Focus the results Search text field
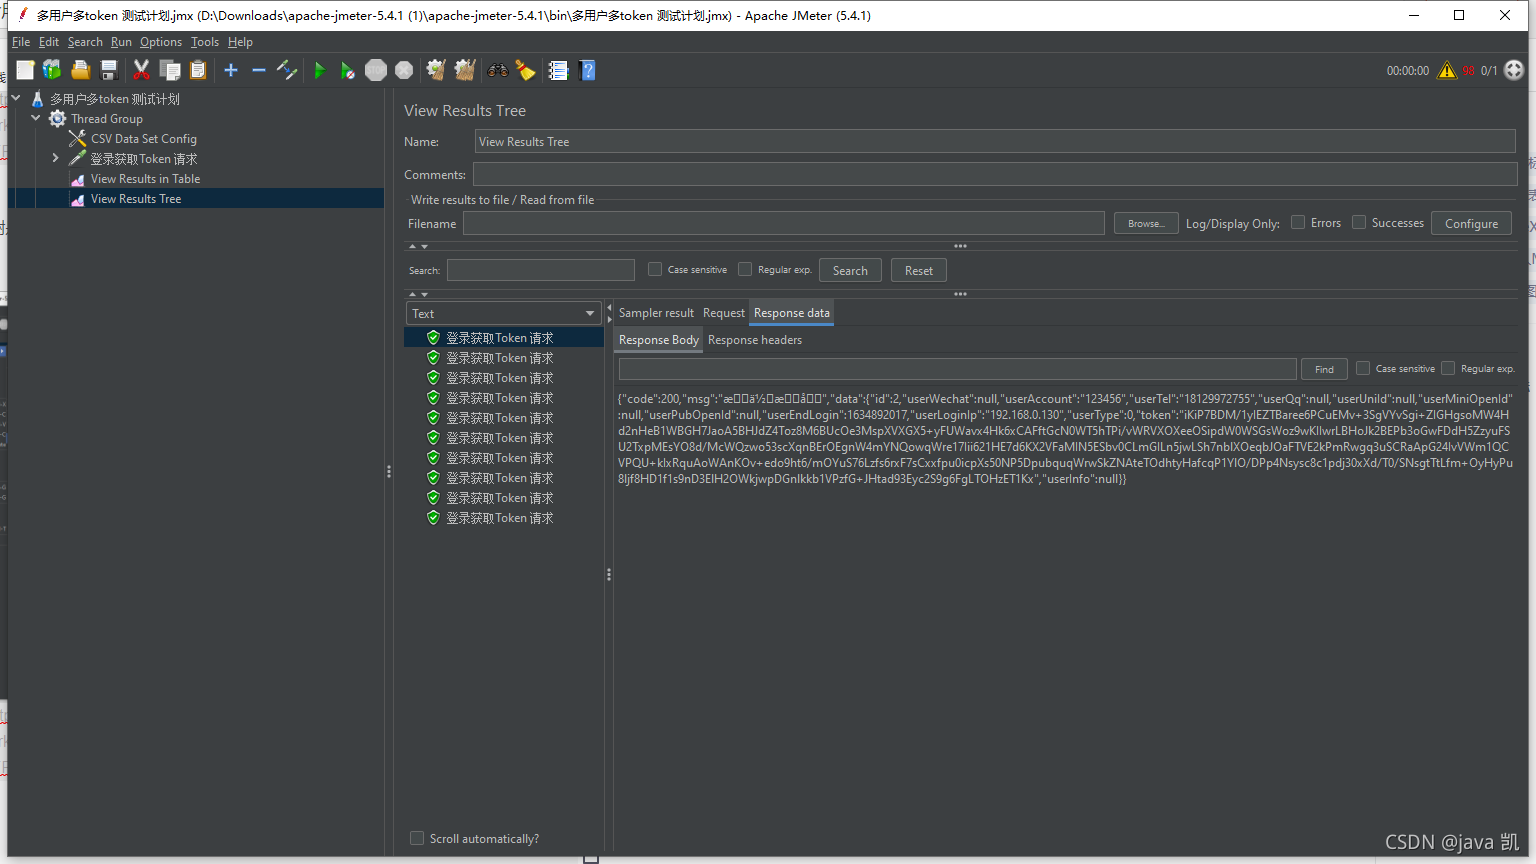Viewport: 1536px width, 864px height. [x=541, y=270]
